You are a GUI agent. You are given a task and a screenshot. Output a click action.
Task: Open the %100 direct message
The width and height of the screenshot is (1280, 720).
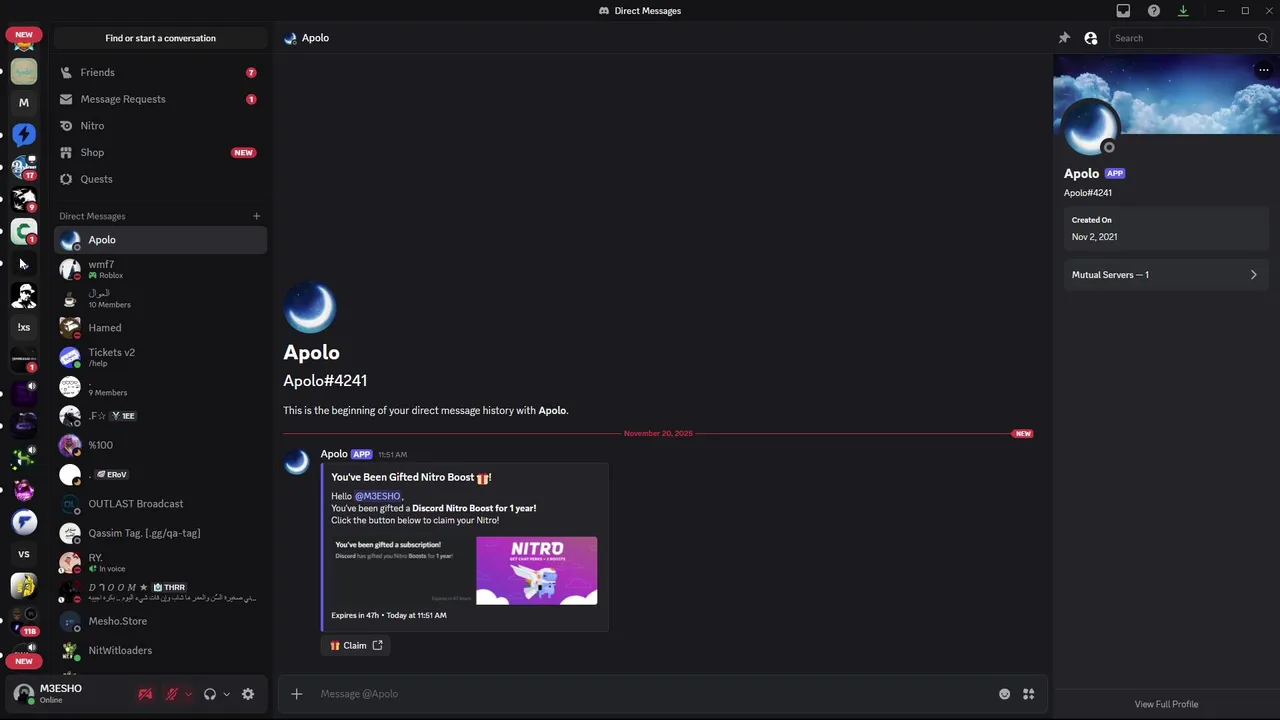pos(160,445)
